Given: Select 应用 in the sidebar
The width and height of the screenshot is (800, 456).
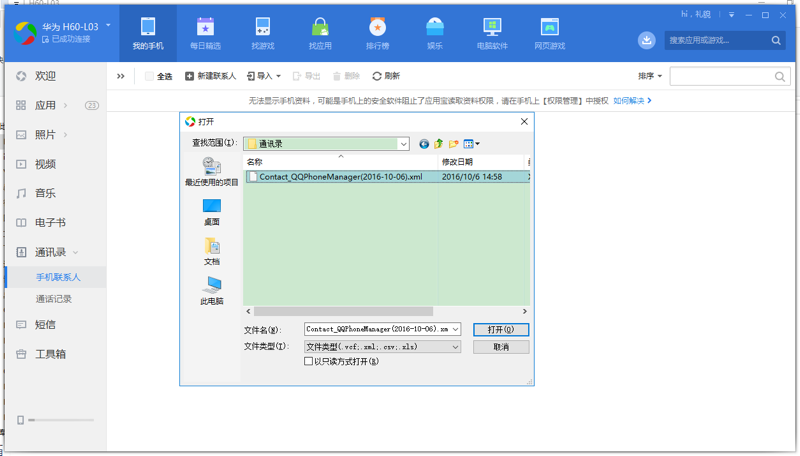Looking at the screenshot, I should 45,105.
